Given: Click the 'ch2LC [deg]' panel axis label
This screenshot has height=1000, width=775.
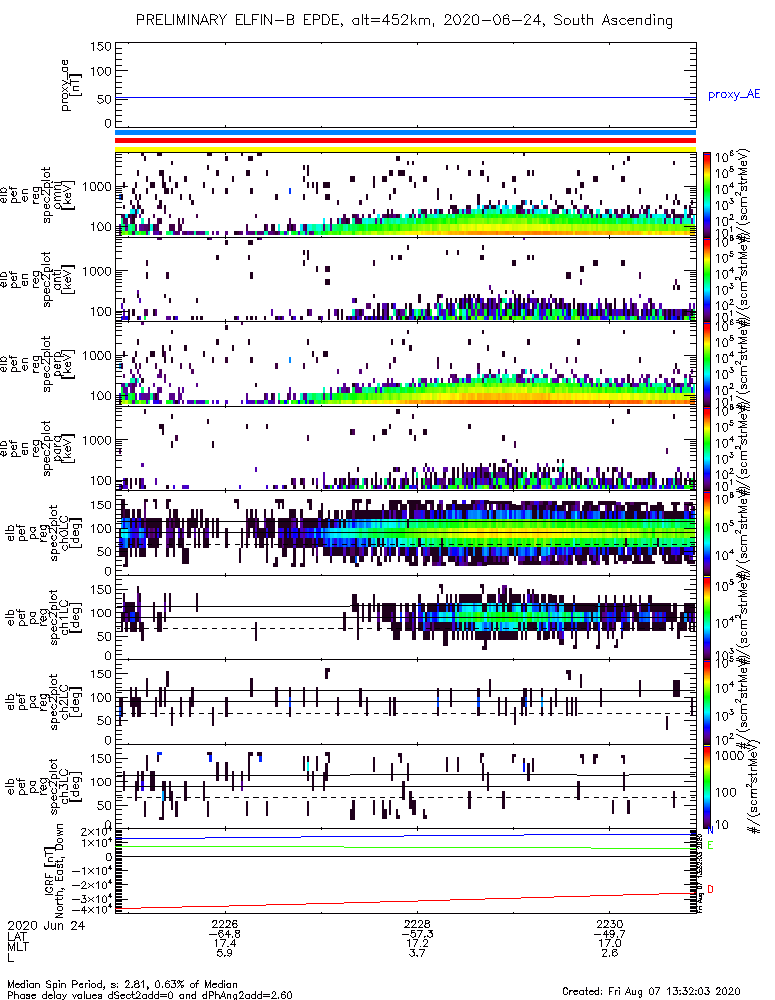Looking at the screenshot, I should [72, 702].
